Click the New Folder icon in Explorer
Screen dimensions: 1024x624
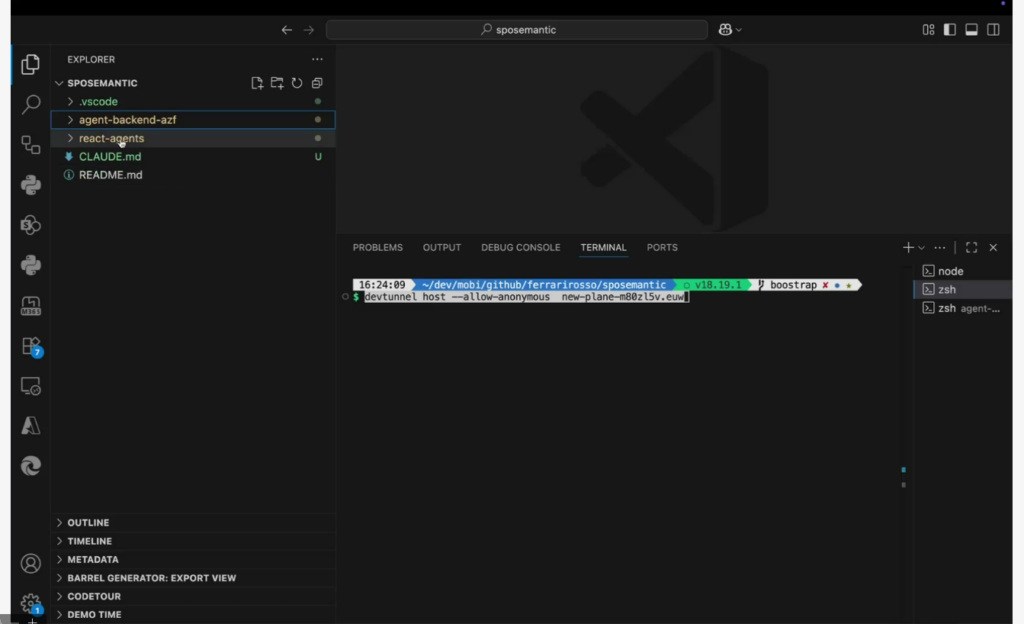click(x=277, y=83)
